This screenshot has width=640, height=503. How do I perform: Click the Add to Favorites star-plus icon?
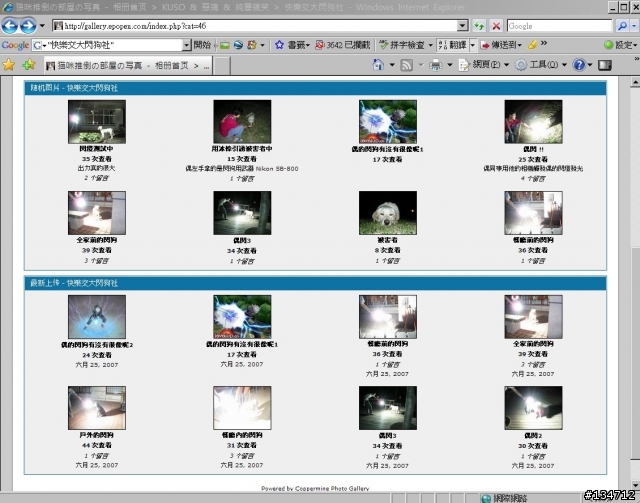[29, 65]
